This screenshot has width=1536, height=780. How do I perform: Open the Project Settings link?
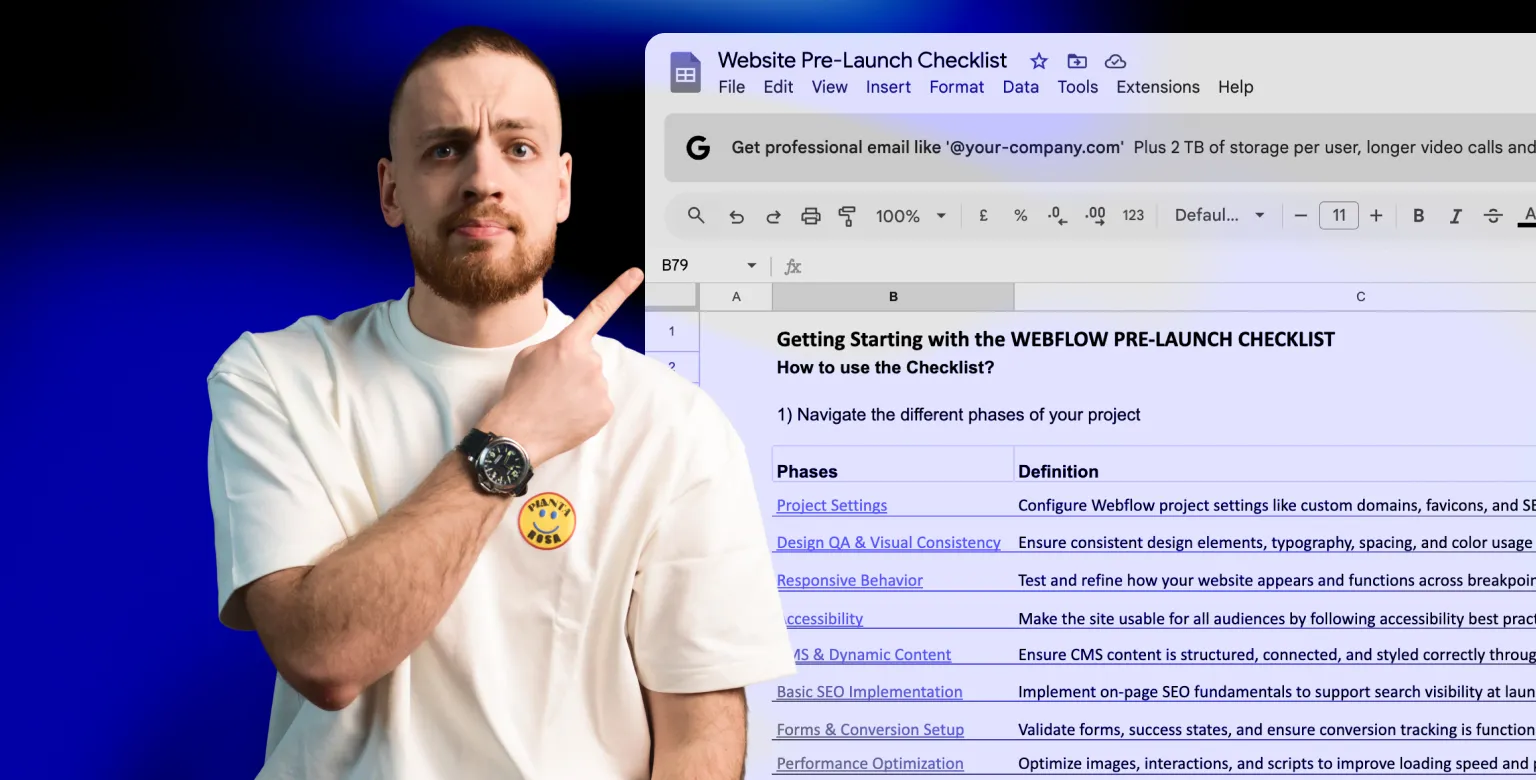point(832,505)
